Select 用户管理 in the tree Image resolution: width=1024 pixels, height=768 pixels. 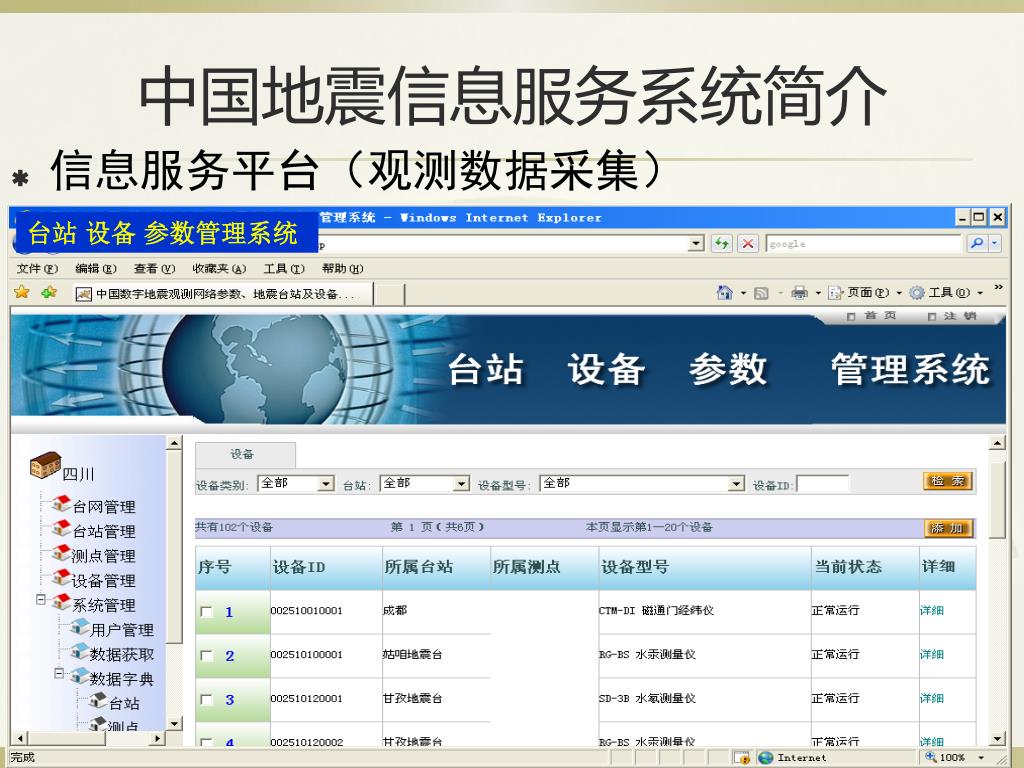coord(121,630)
